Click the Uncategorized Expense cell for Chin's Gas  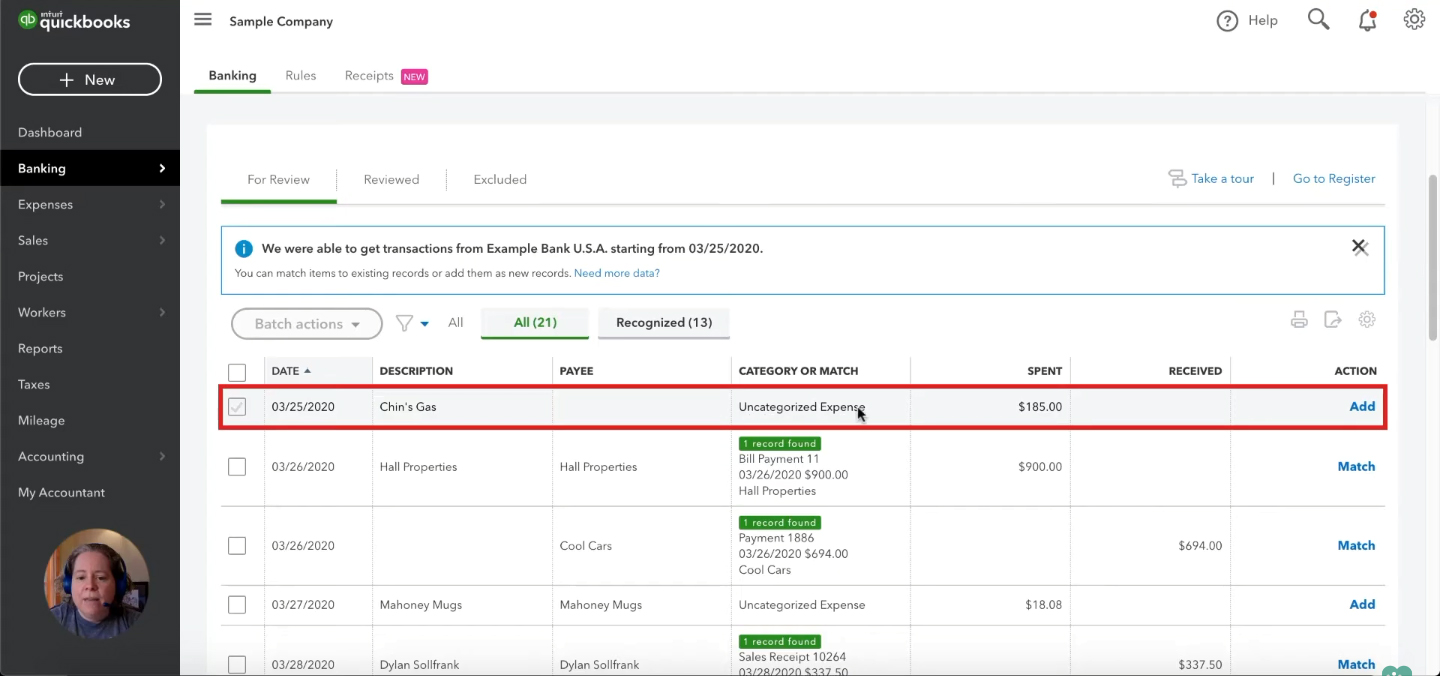(x=802, y=407)
